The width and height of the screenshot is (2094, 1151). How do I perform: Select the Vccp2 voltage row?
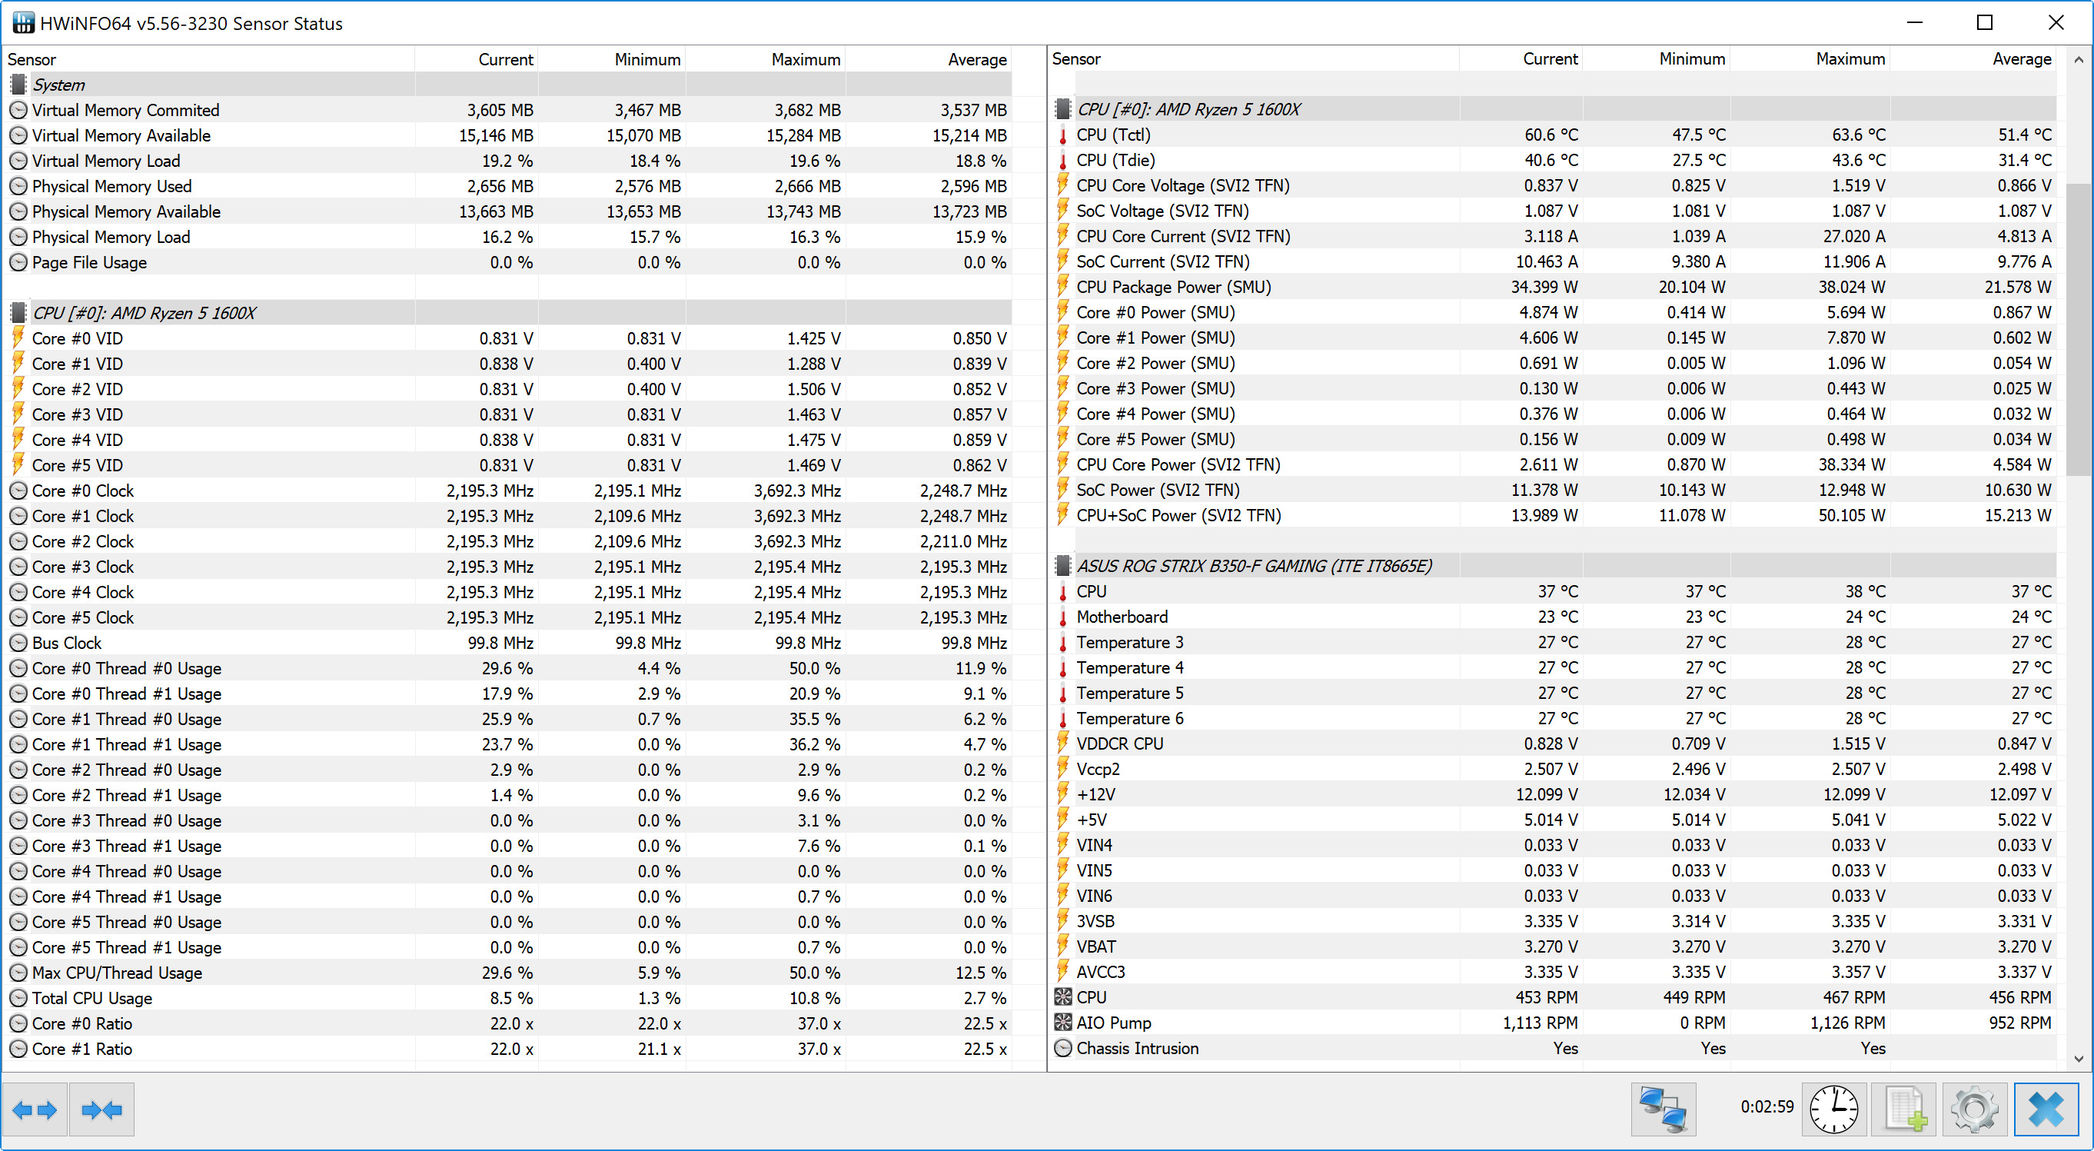click(x=1554, y=769)
